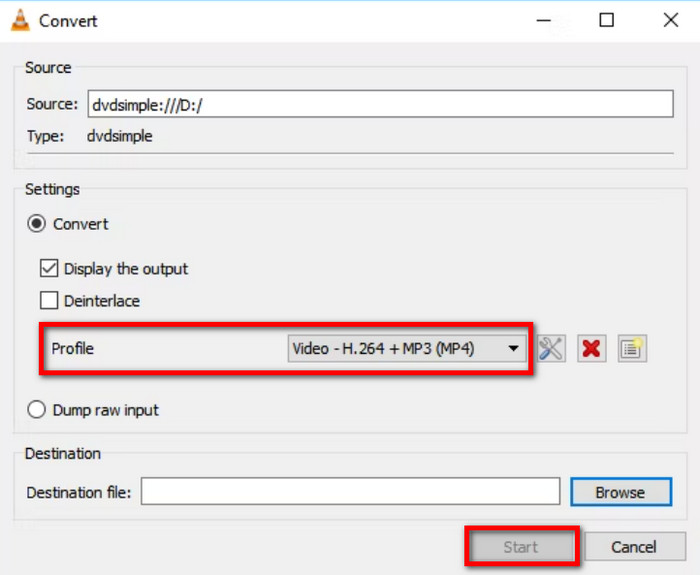Screen dimensions: 700x575
Task: Open the Profile dropdown Video - H.264 + MP3
Action: (x=407, y=349)
